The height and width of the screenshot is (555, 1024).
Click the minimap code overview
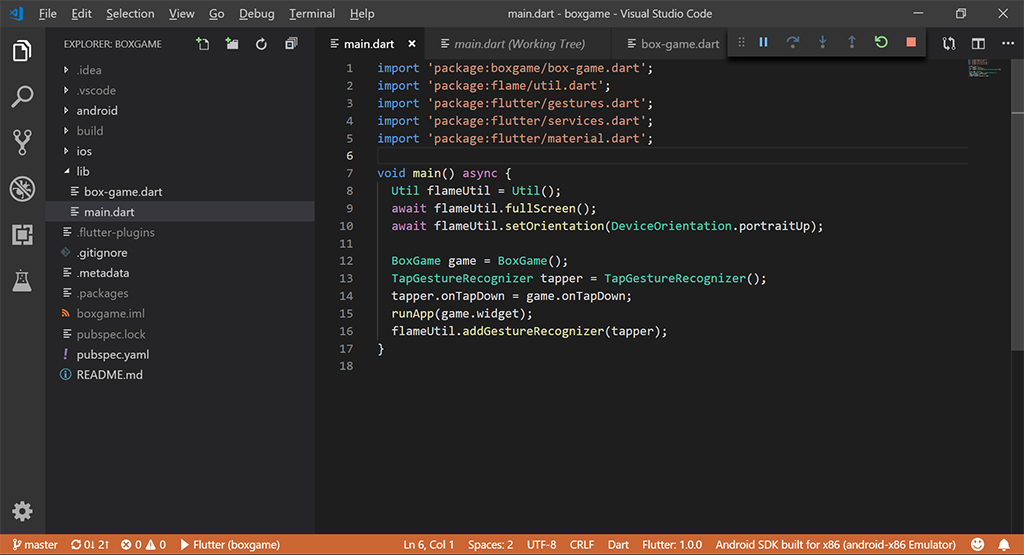[977, 68]
